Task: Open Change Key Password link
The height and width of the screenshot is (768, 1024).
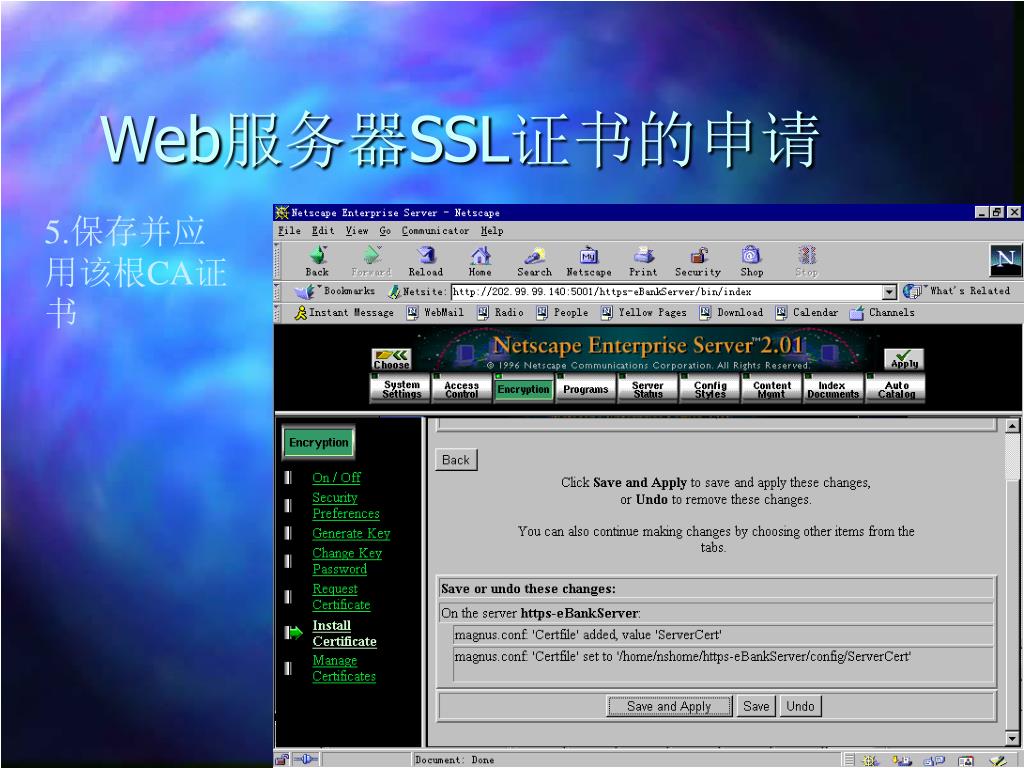Action: pyautogui.click(x=347, y=560)
